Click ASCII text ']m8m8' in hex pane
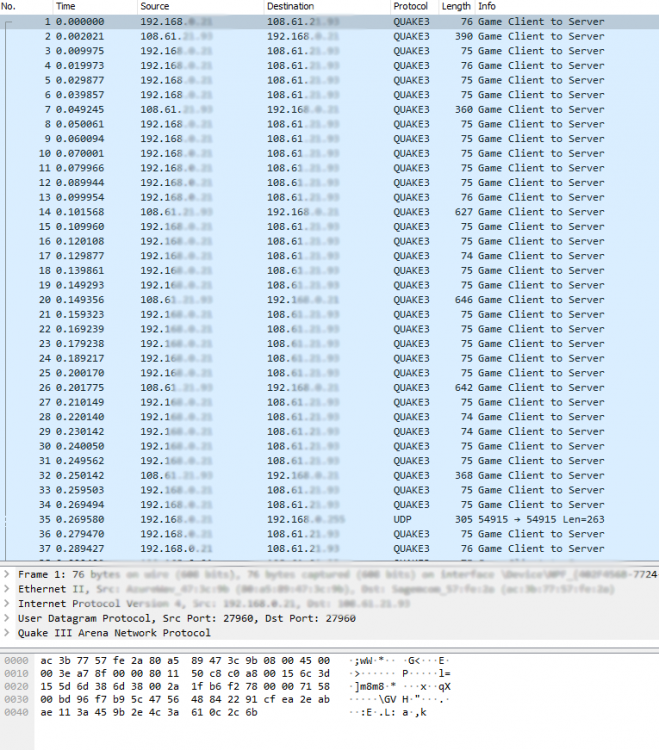 point(369,686)
